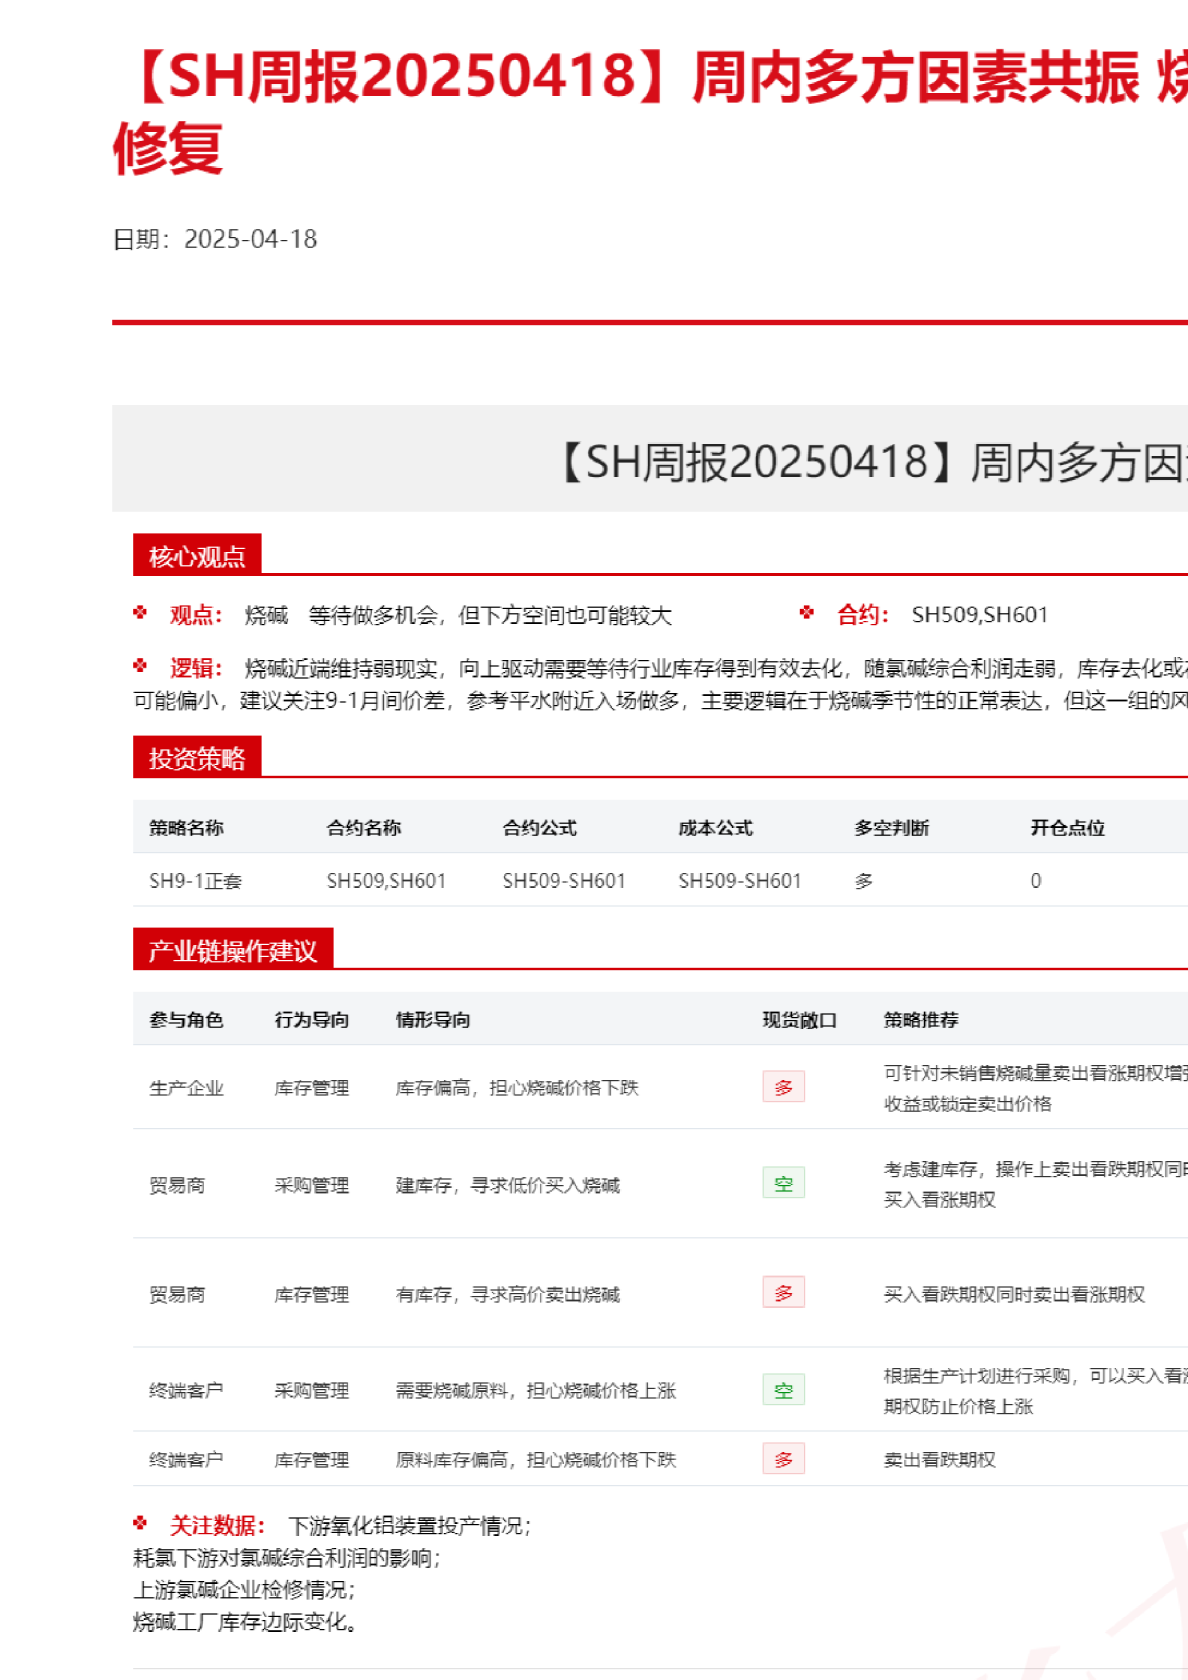1188x1680 pixels.
Task: Click the 多 badge in 生产企业 row
Action: pyautogui.click(x=783, y=1087)
